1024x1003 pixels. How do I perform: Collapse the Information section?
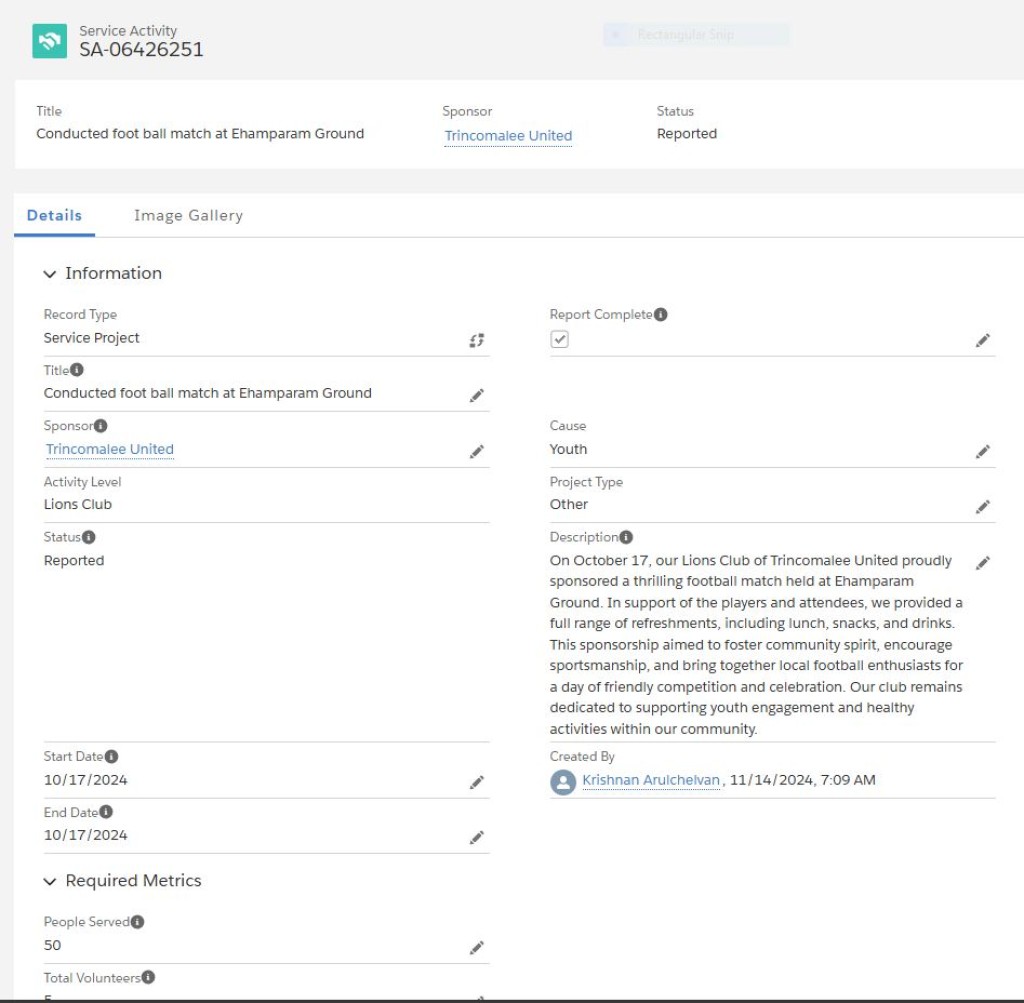50,274
